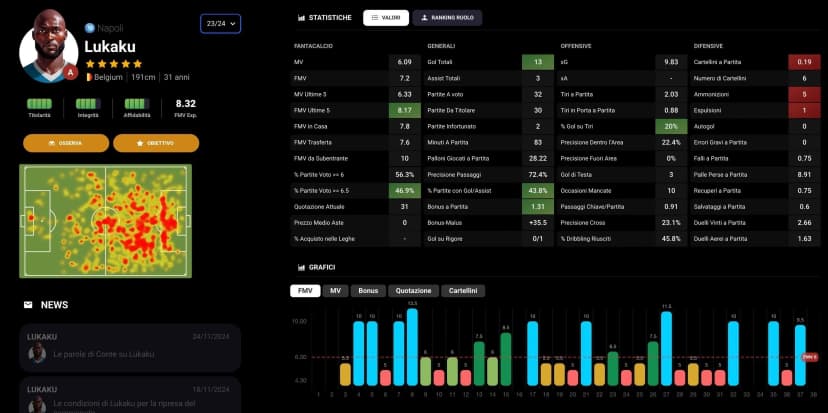The height and width of the screenshot is (413, 828).
Task: Click the red role badge 'A'
Action: (x=69, y=72)
